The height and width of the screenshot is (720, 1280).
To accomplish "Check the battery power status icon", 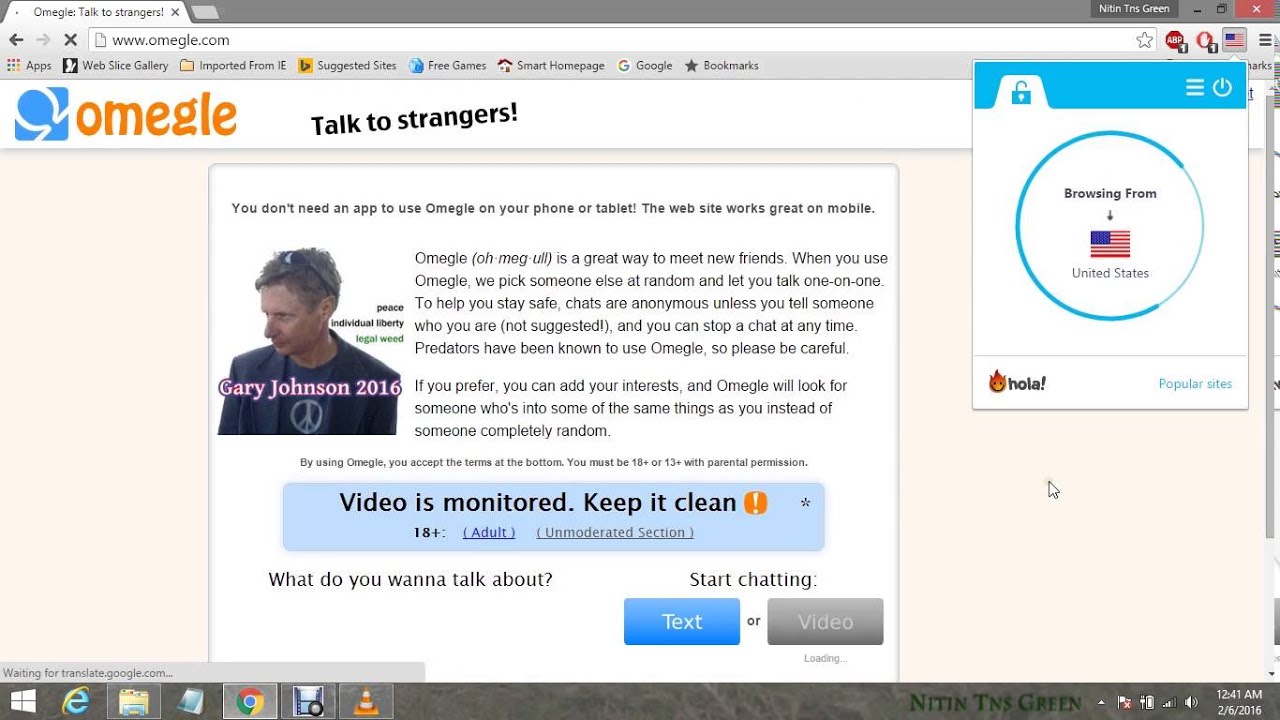I will click(1146, 702).
